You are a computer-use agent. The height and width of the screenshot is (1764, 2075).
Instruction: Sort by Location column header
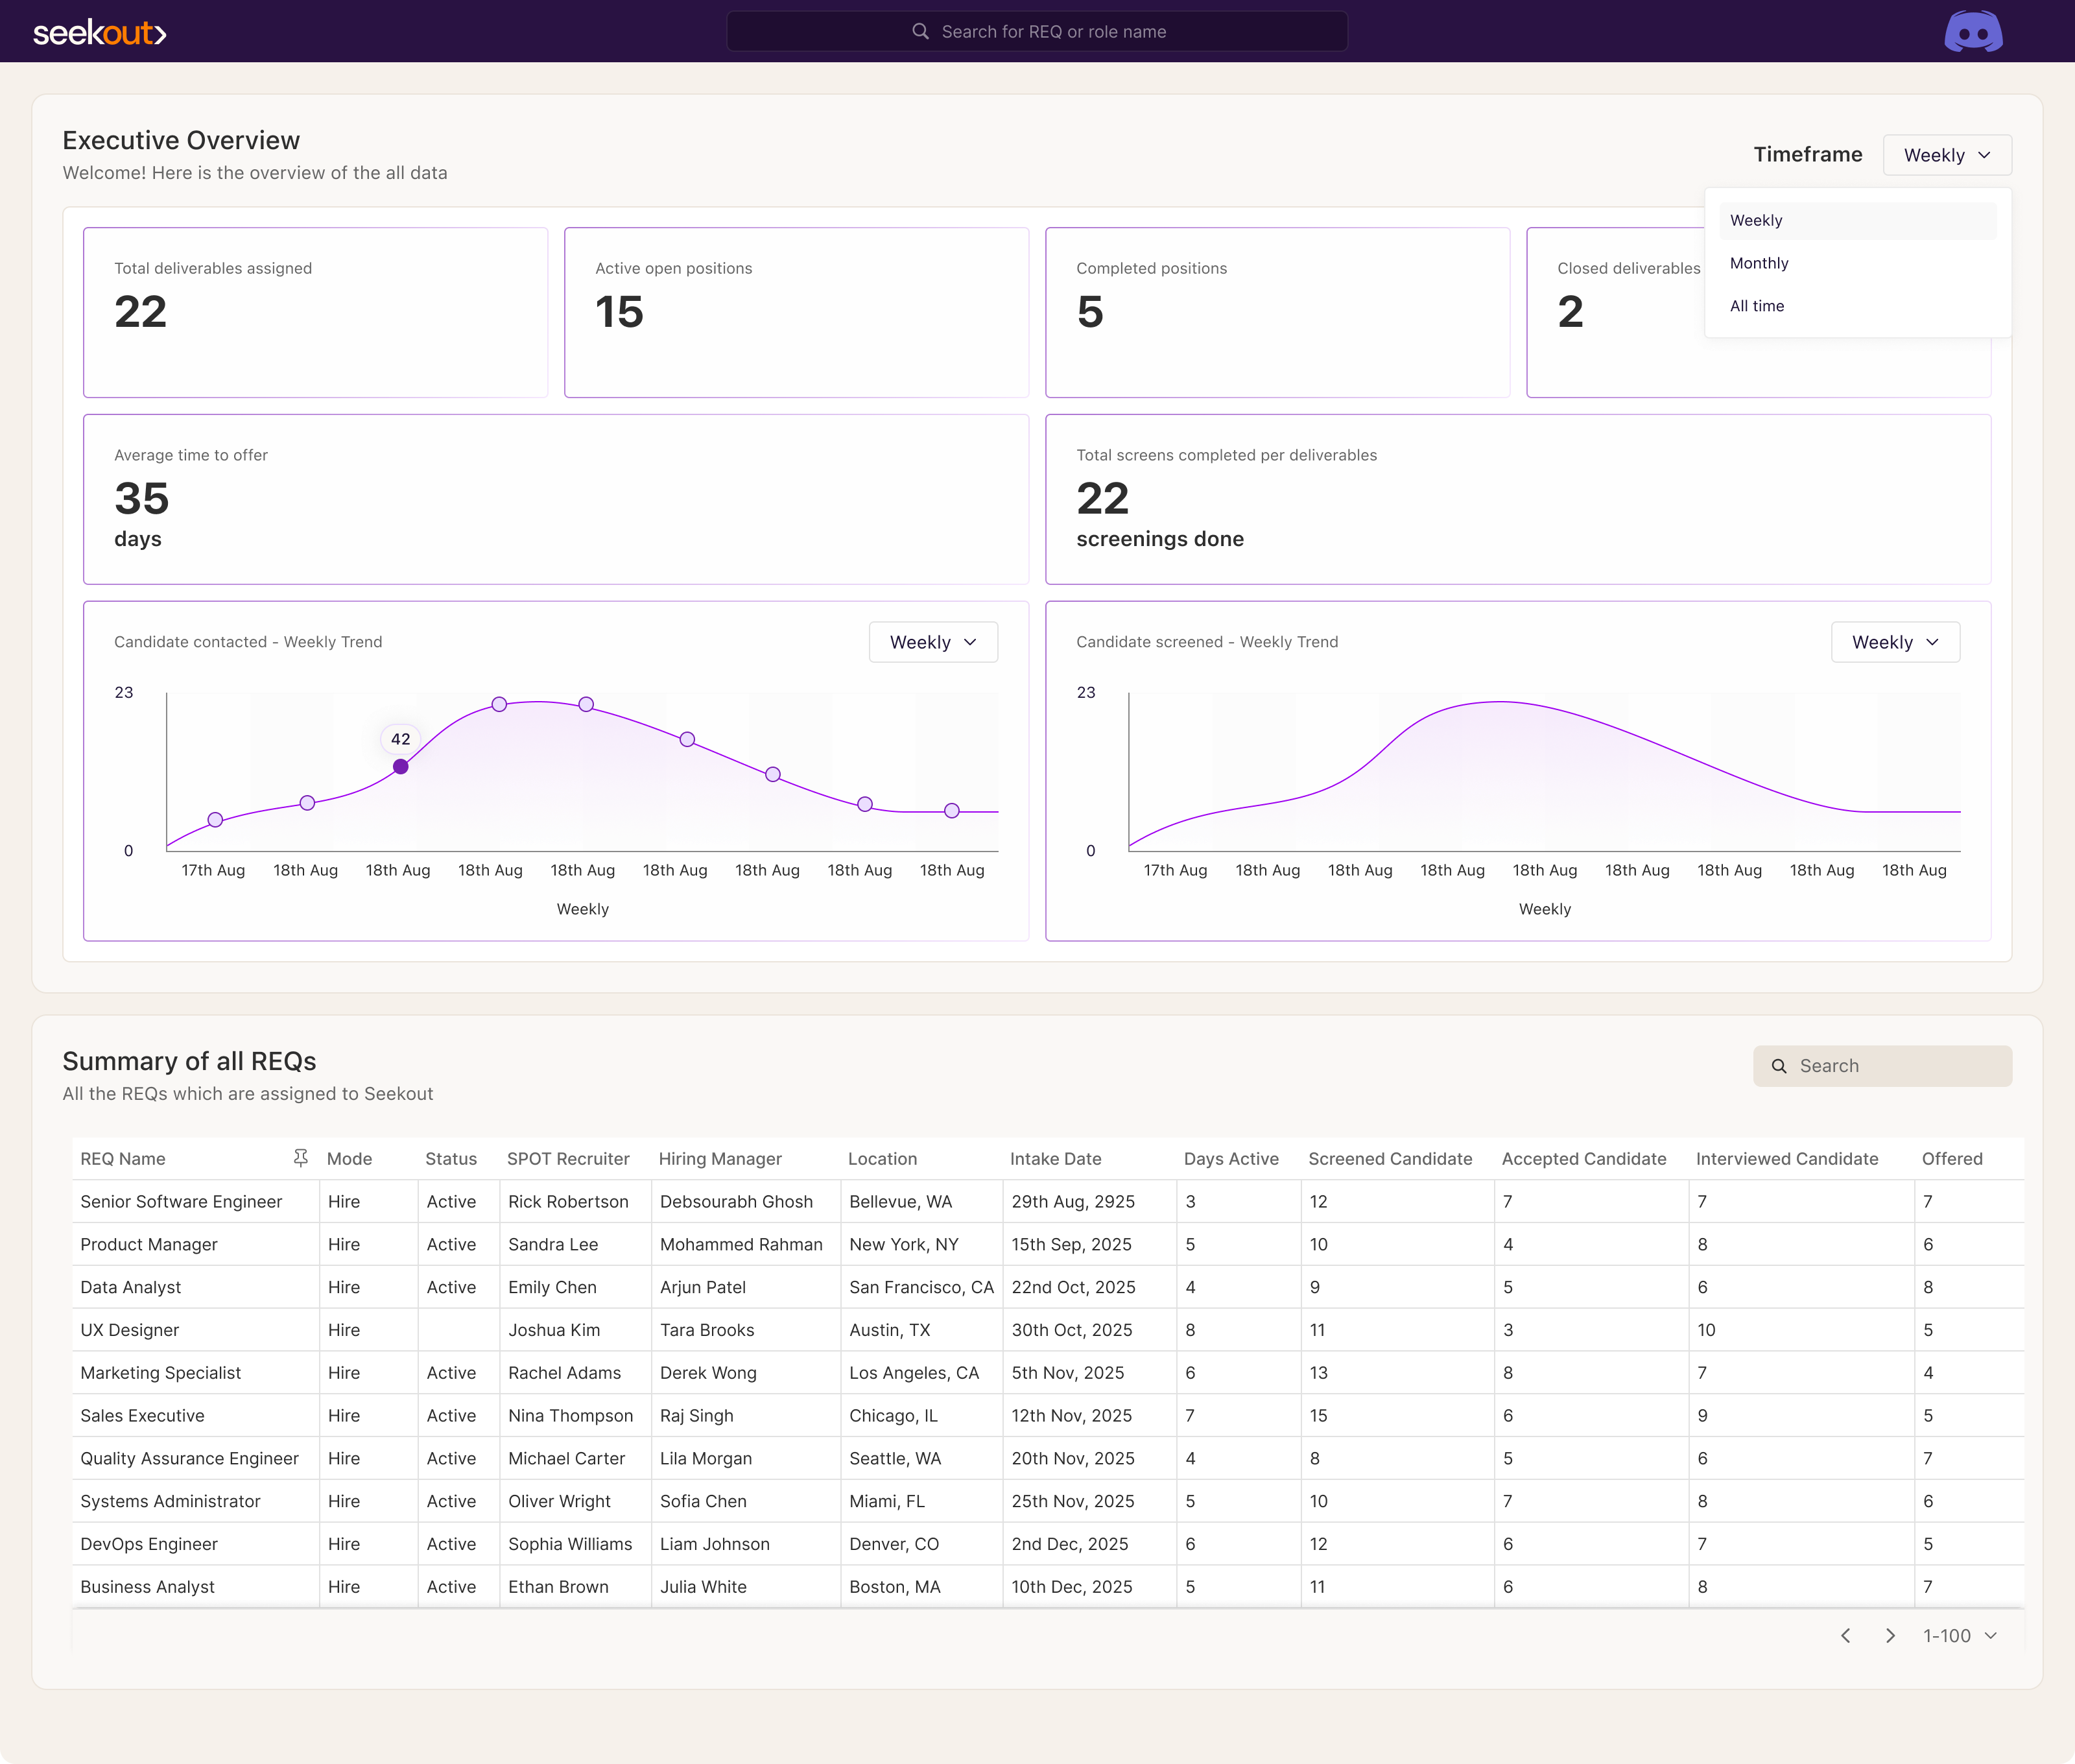(x=882, y=1159)
